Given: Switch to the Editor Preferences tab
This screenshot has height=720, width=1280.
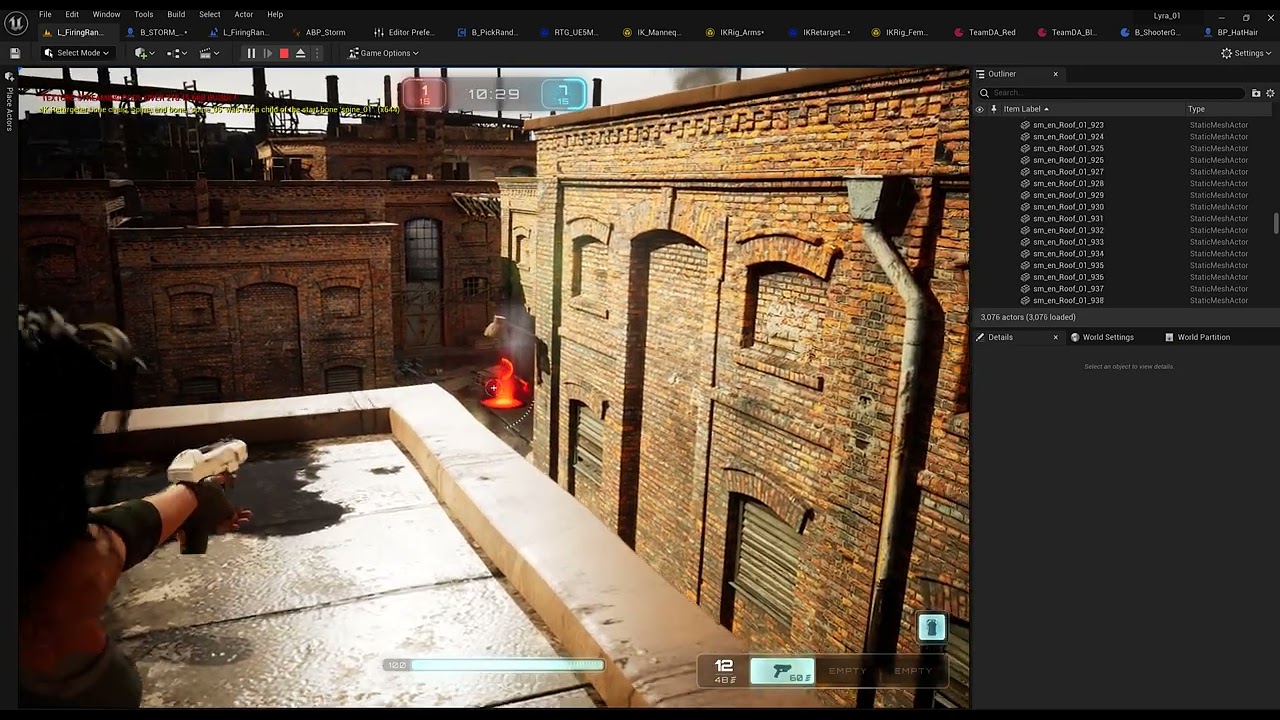Looking at the screenshot, I should click(404, 32).
